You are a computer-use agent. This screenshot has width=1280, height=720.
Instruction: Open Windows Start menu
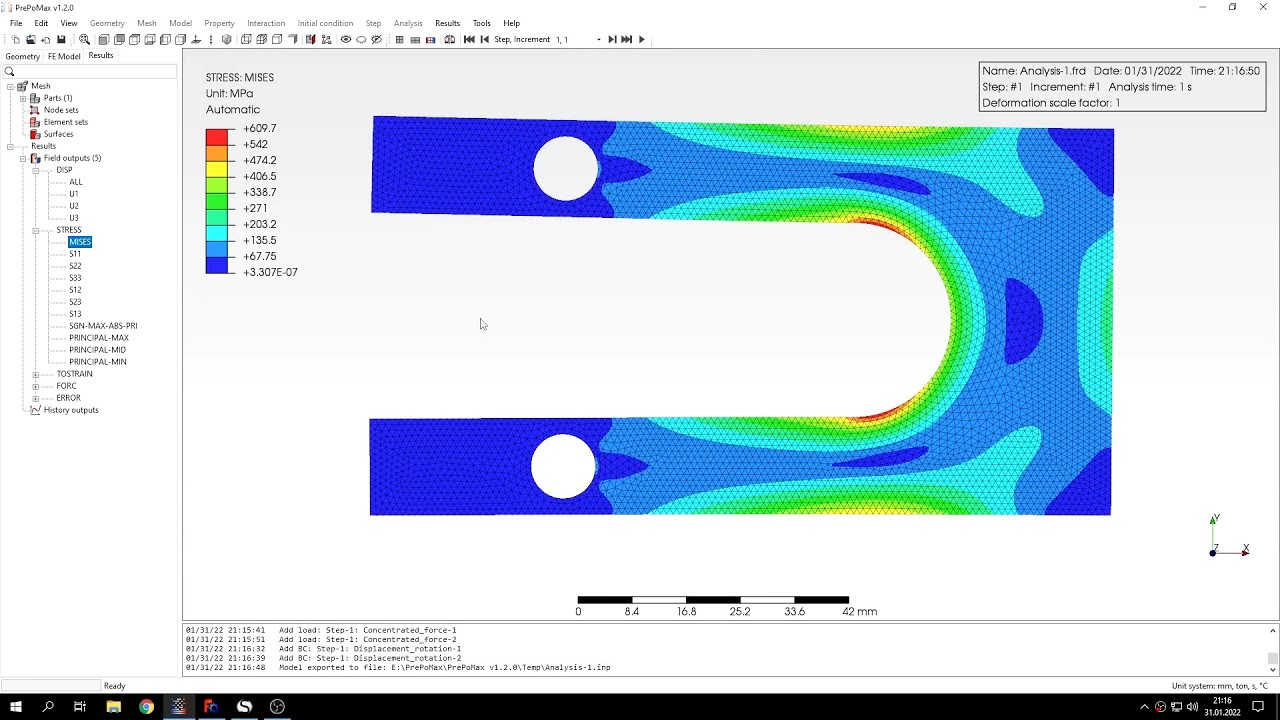click(x=16, y=707)
